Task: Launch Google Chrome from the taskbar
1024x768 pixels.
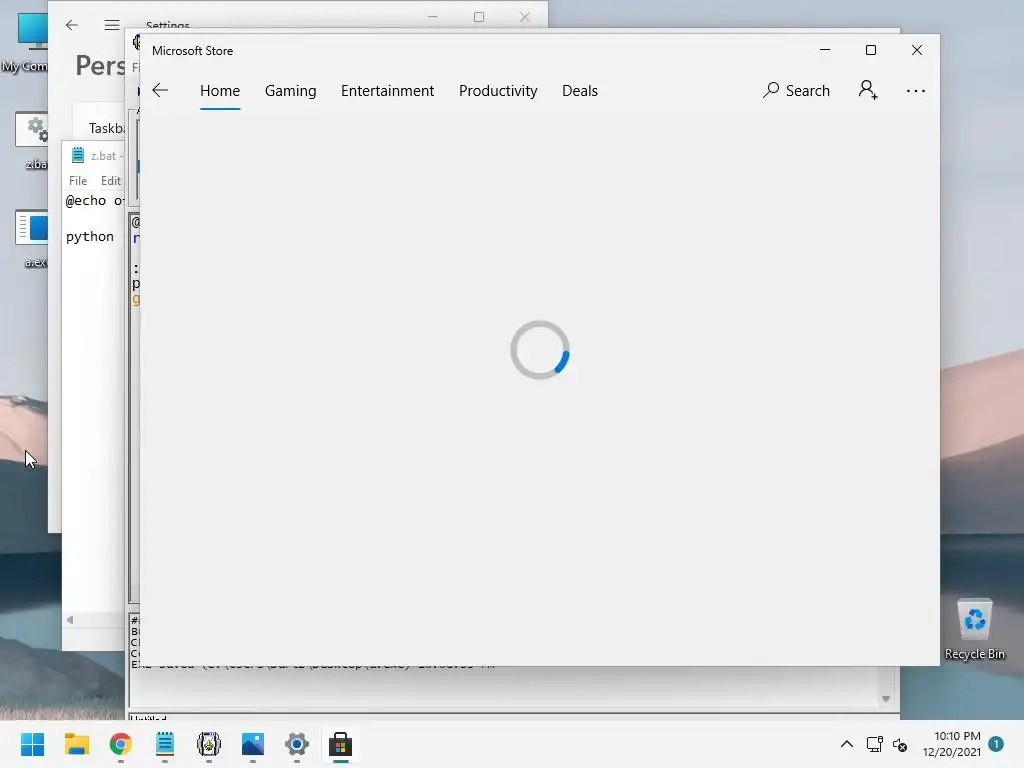Action: coord(121,744)
